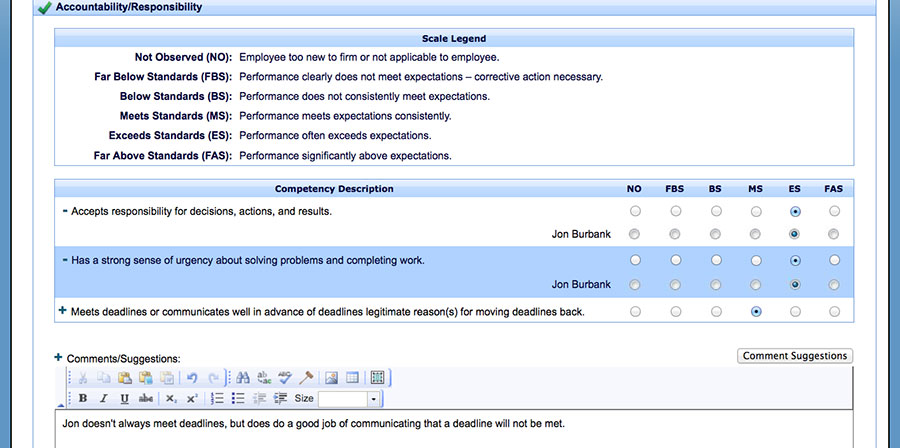900x448 pixels.
Task: Run the spell check tool
Action: 285,378
